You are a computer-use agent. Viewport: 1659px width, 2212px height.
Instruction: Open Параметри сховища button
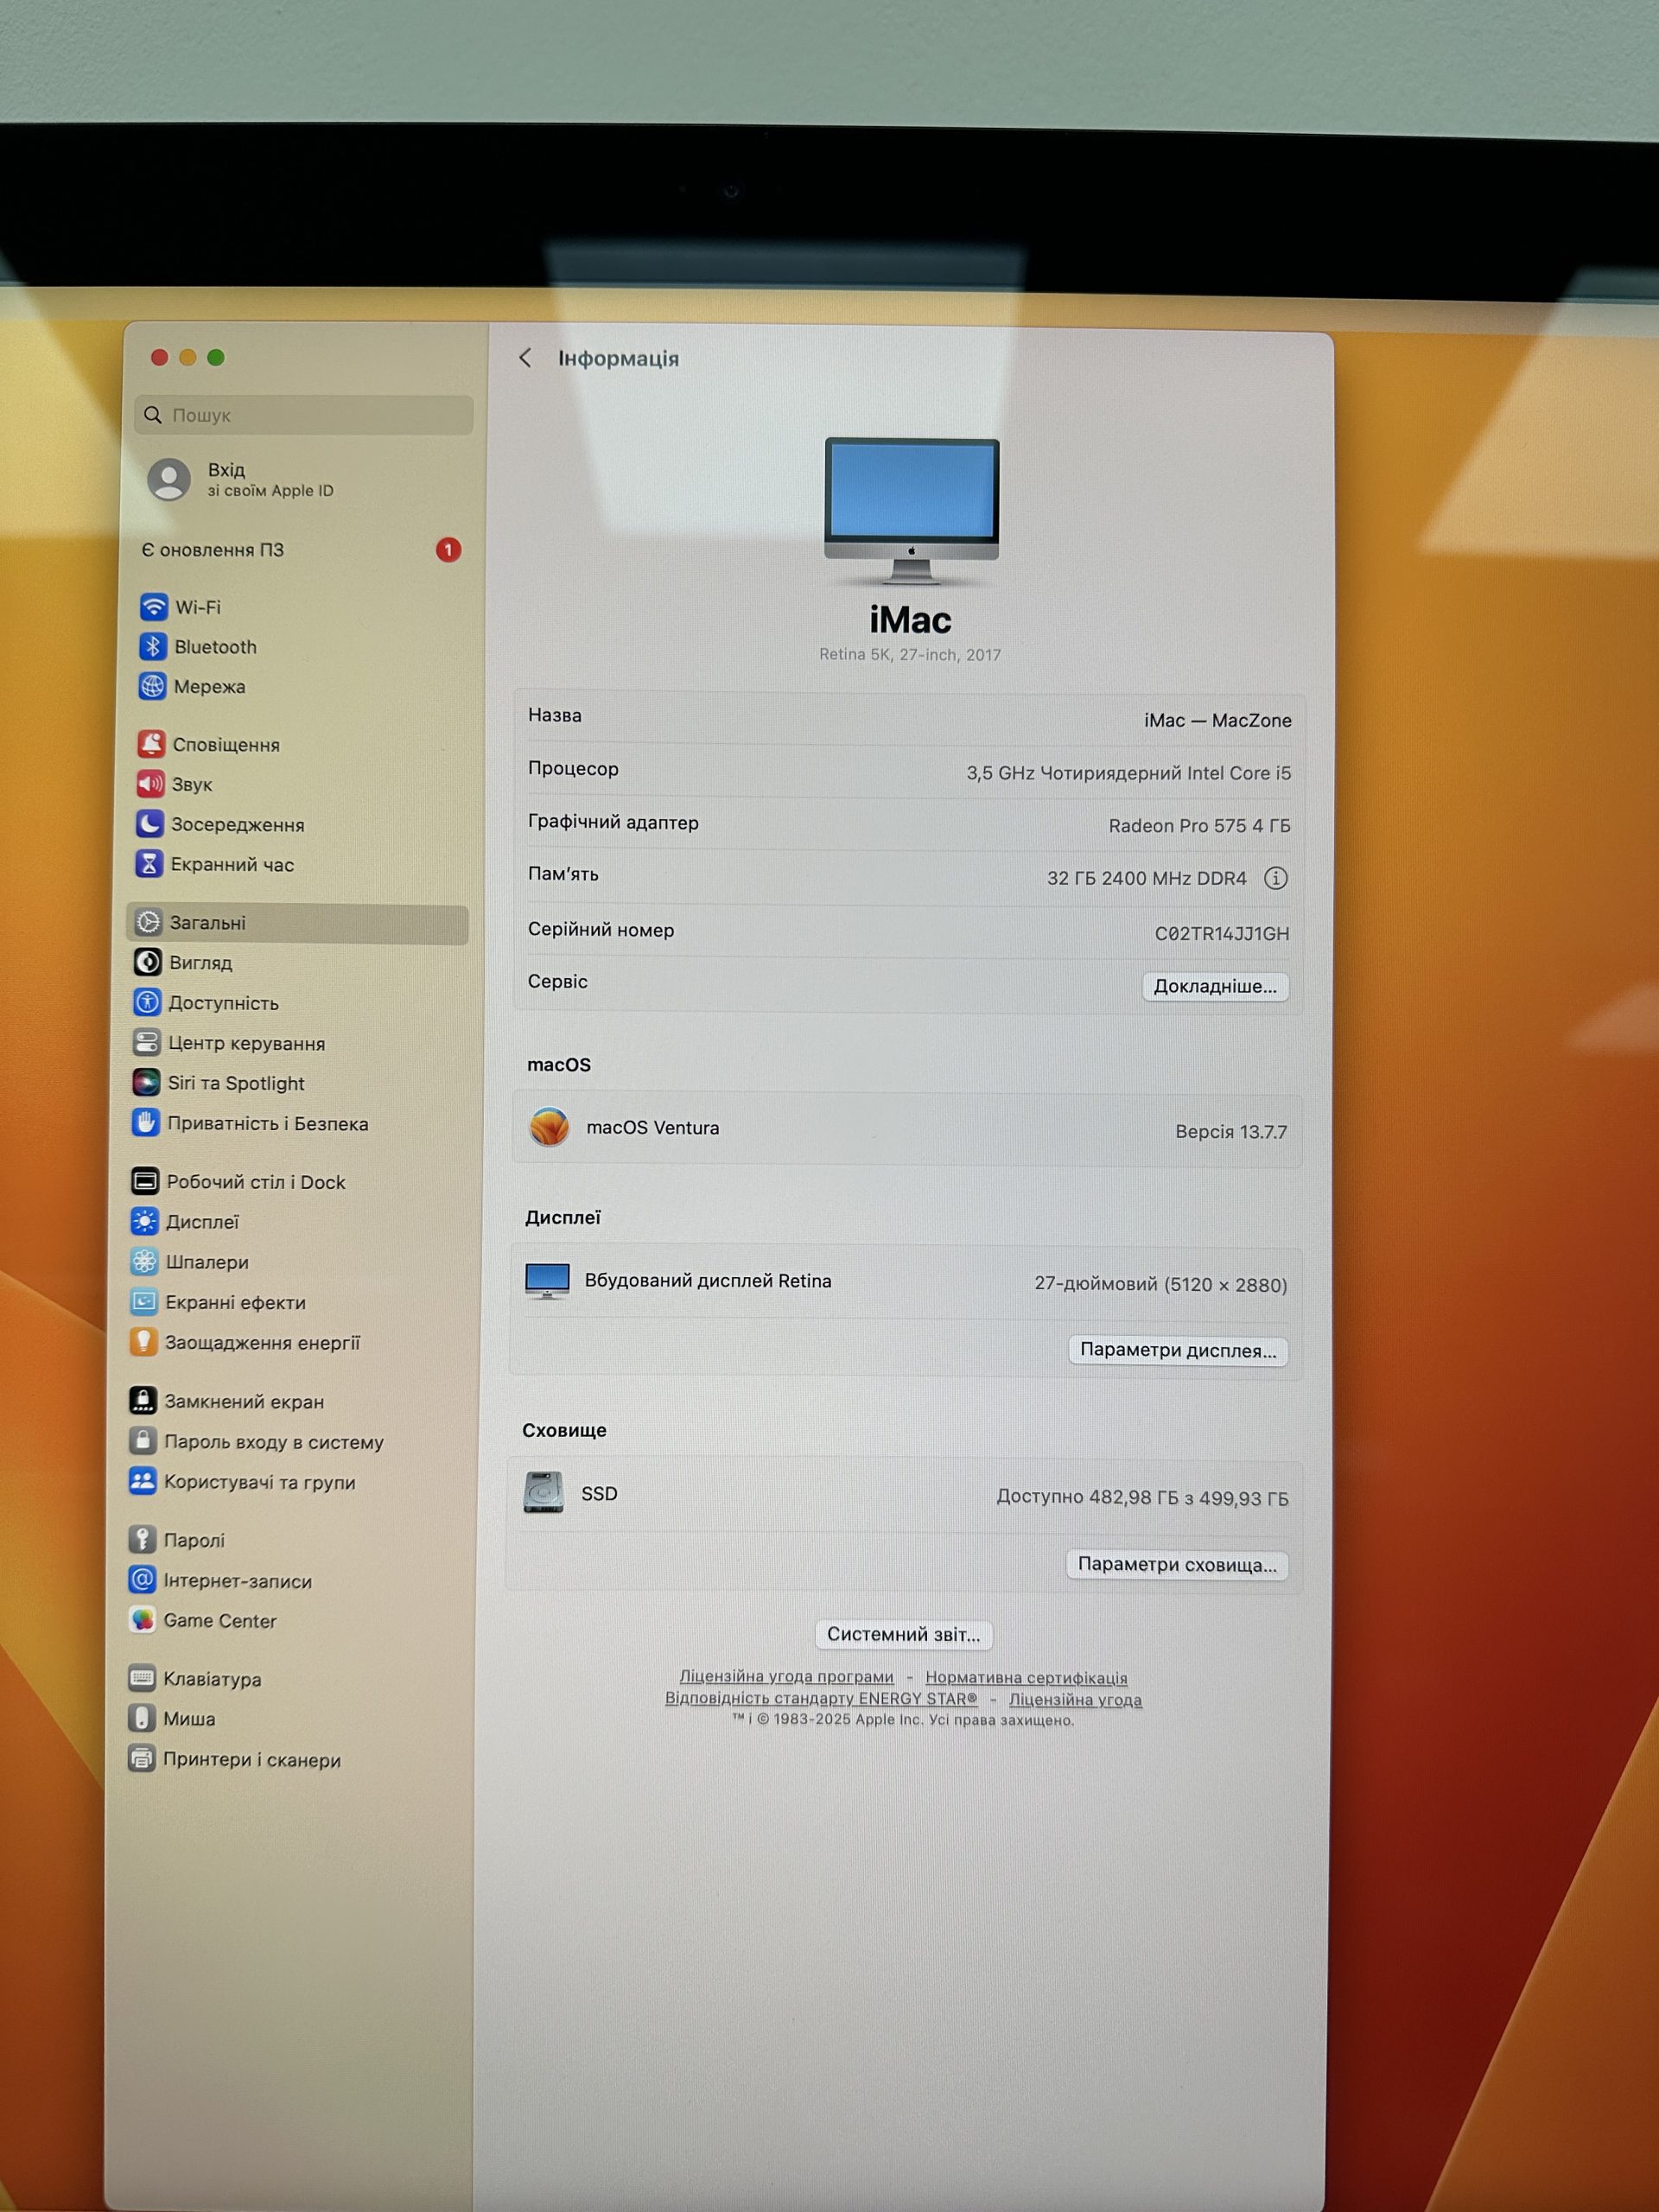pos(1177,1564)
